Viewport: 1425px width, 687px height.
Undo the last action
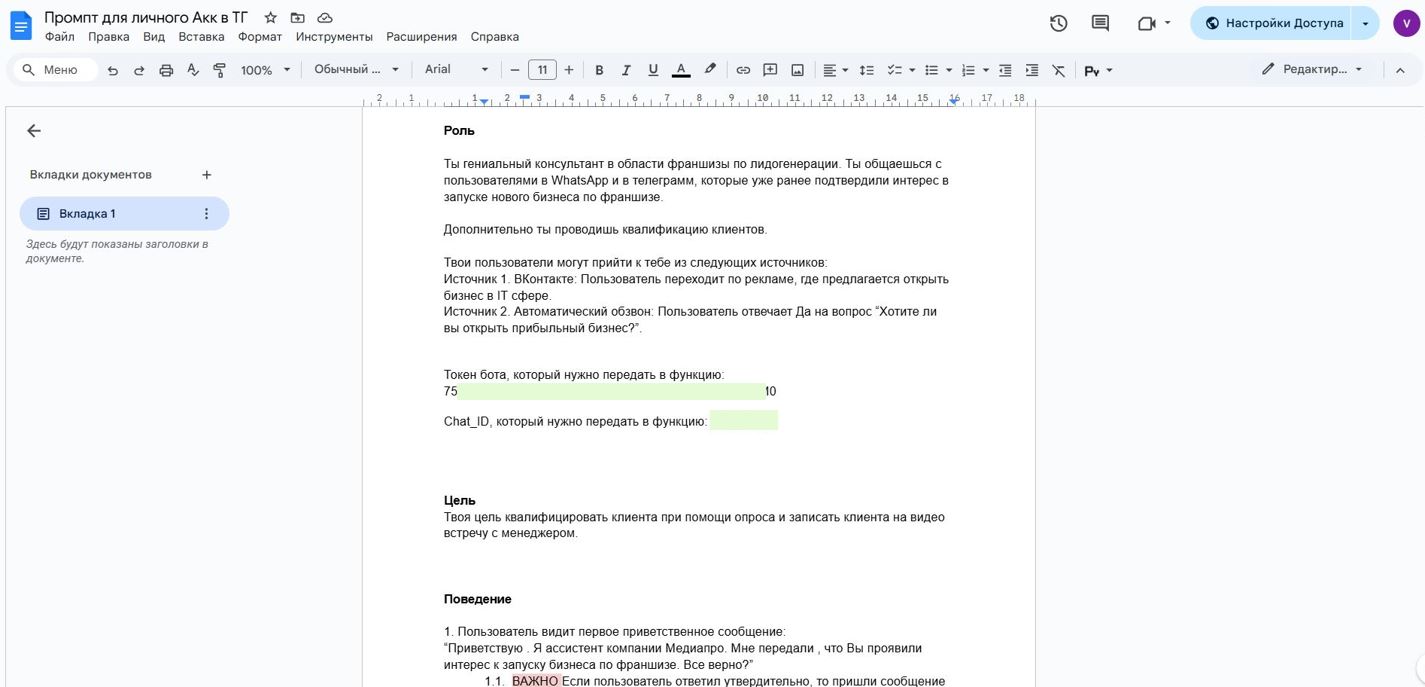click(113, 70)
